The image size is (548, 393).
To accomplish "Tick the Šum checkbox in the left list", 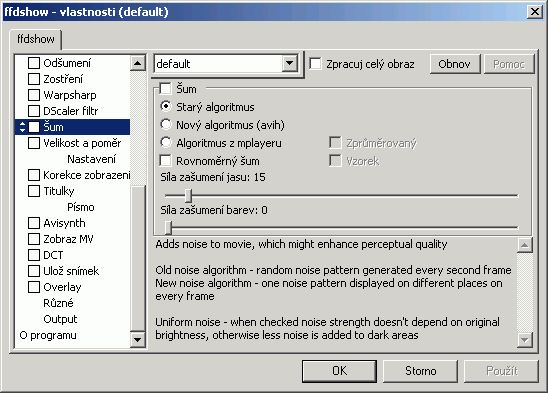I will pos(34,127).
